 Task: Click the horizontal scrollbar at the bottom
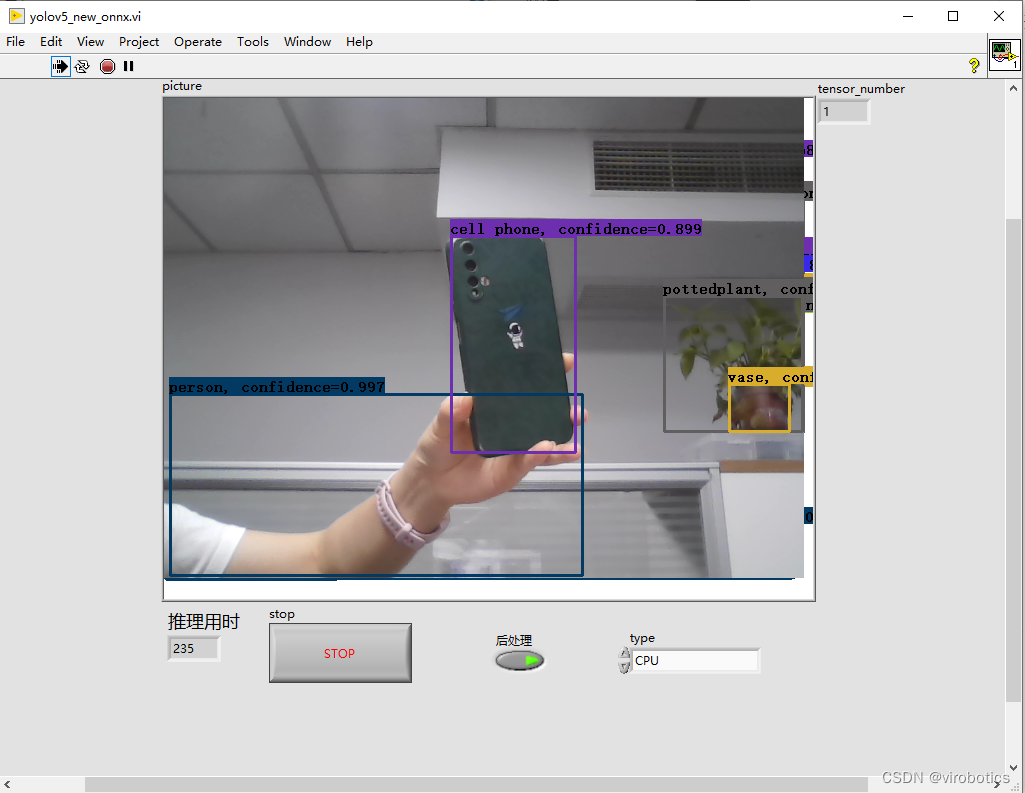point(476,784)
